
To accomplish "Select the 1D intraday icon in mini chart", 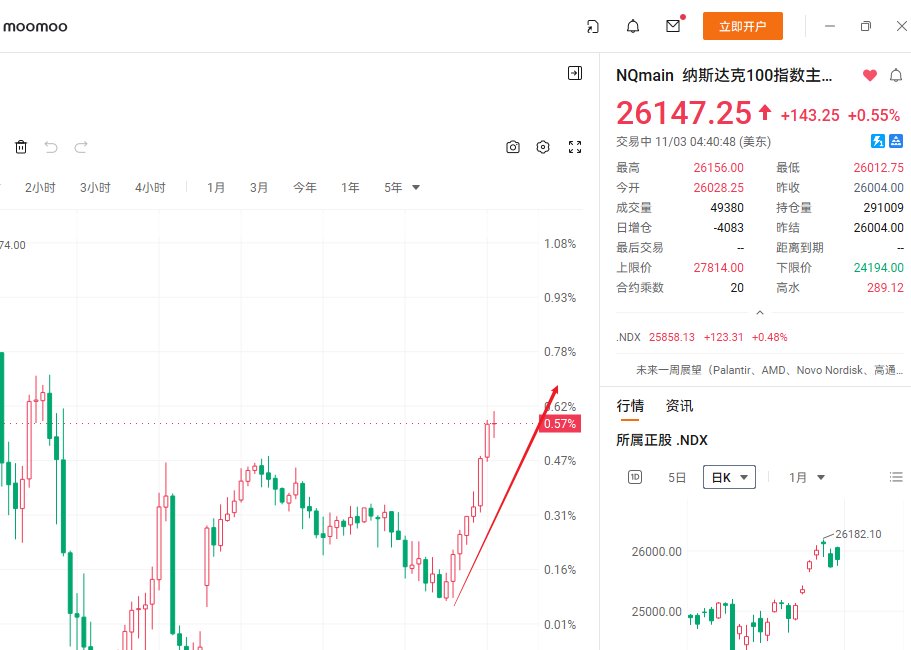I will (x=635, y=477).
